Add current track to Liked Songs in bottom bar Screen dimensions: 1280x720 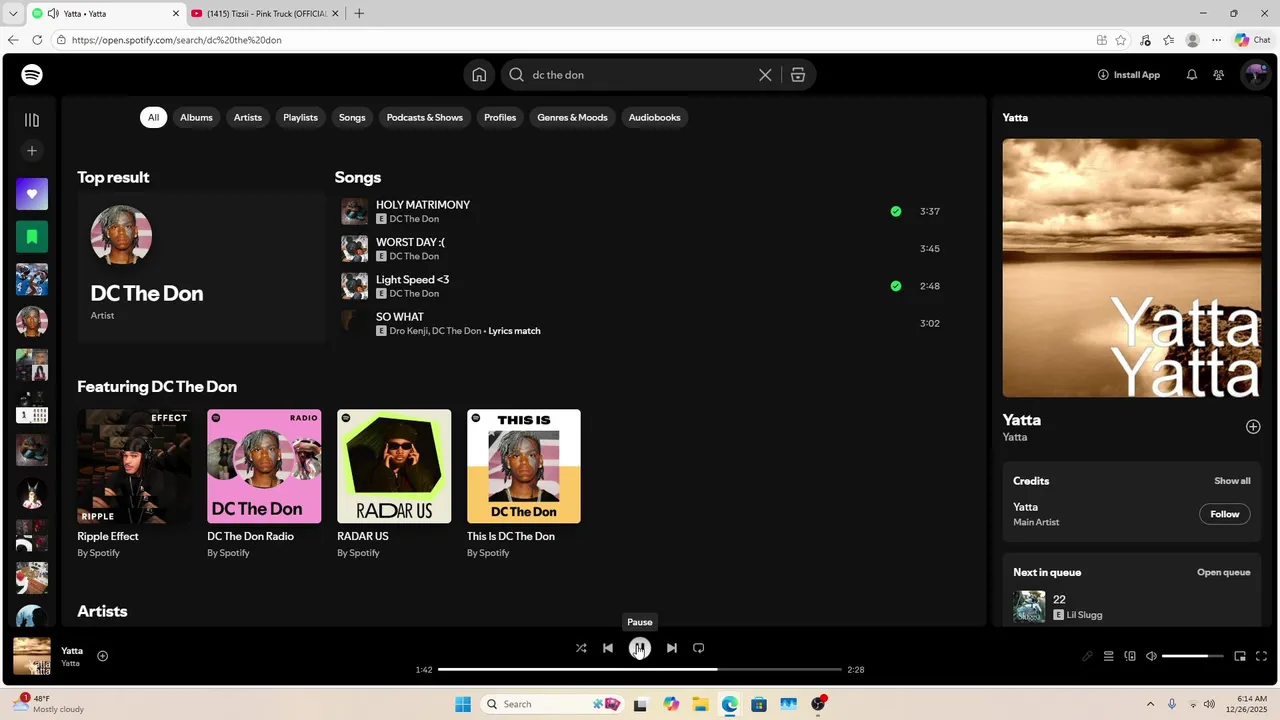tap(102, 656)
